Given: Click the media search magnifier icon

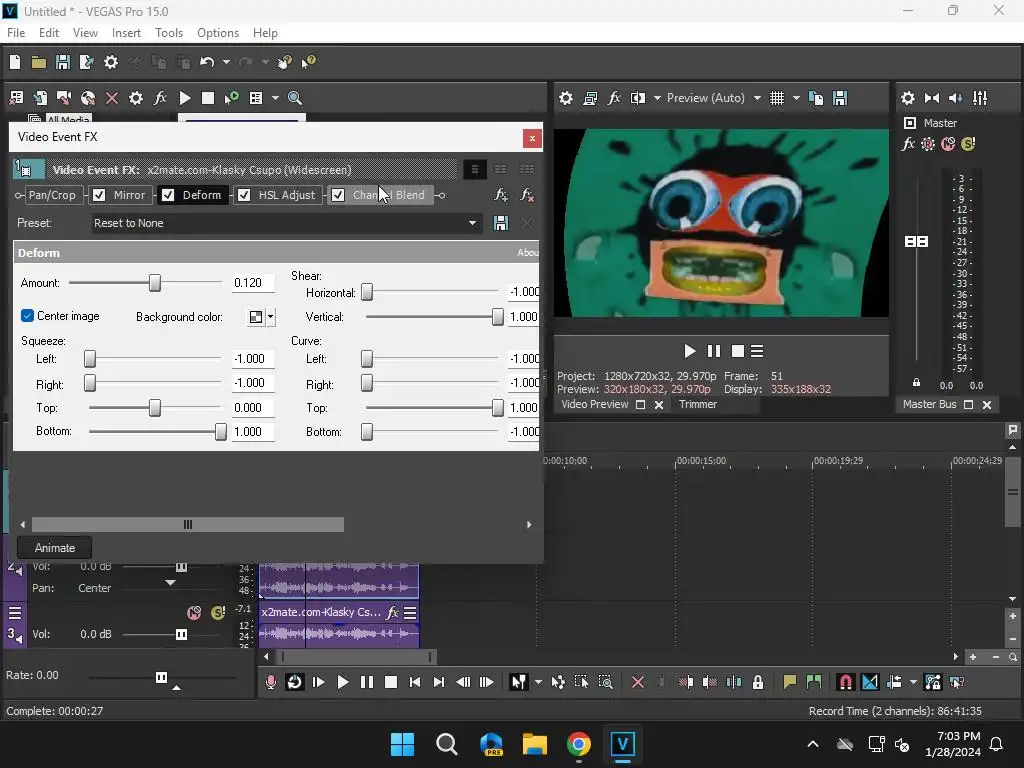Looking at the screenshot, I should (295, 98).
